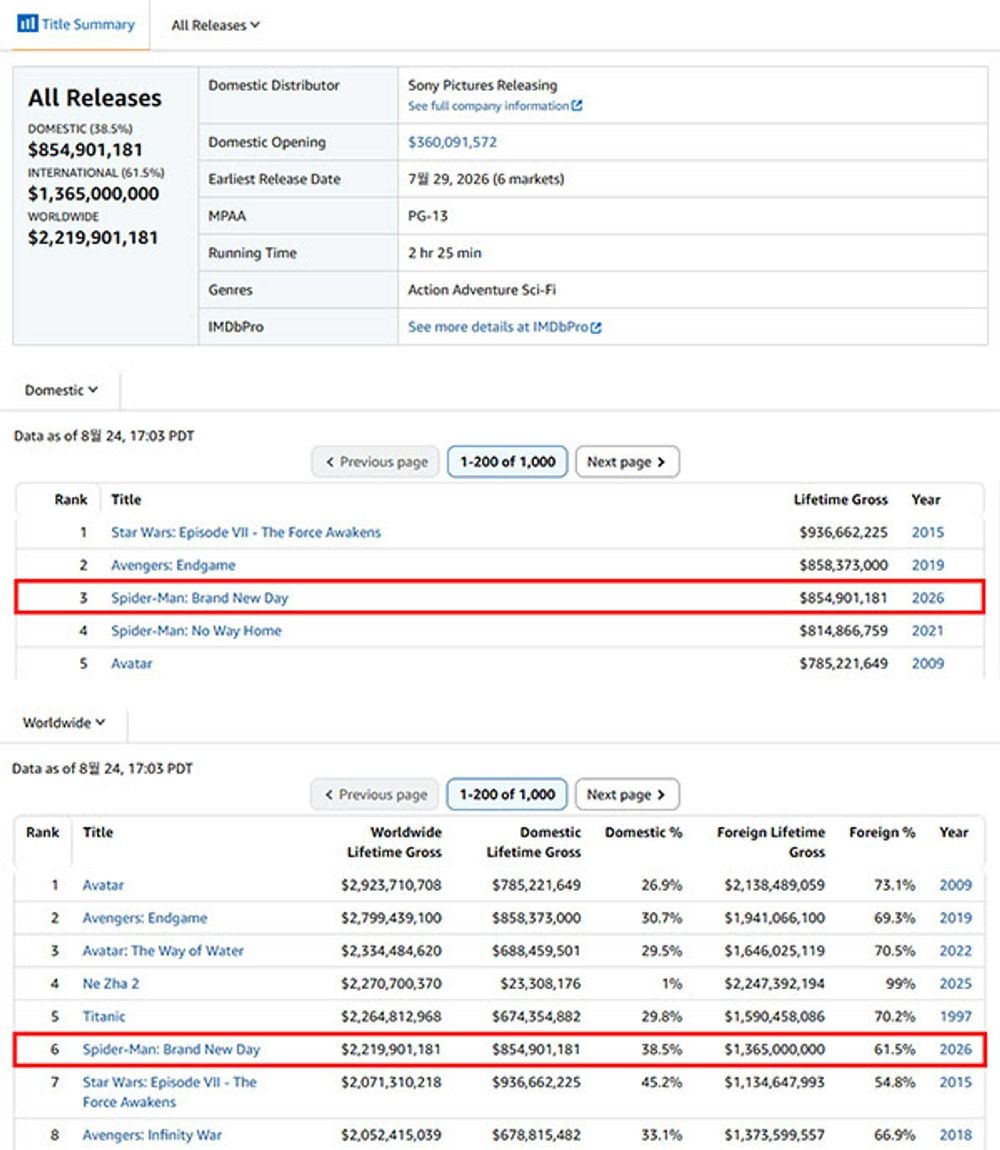Open See full company information link
The width and height of the screenshot is (1000, 1150).
pos(488,106)
